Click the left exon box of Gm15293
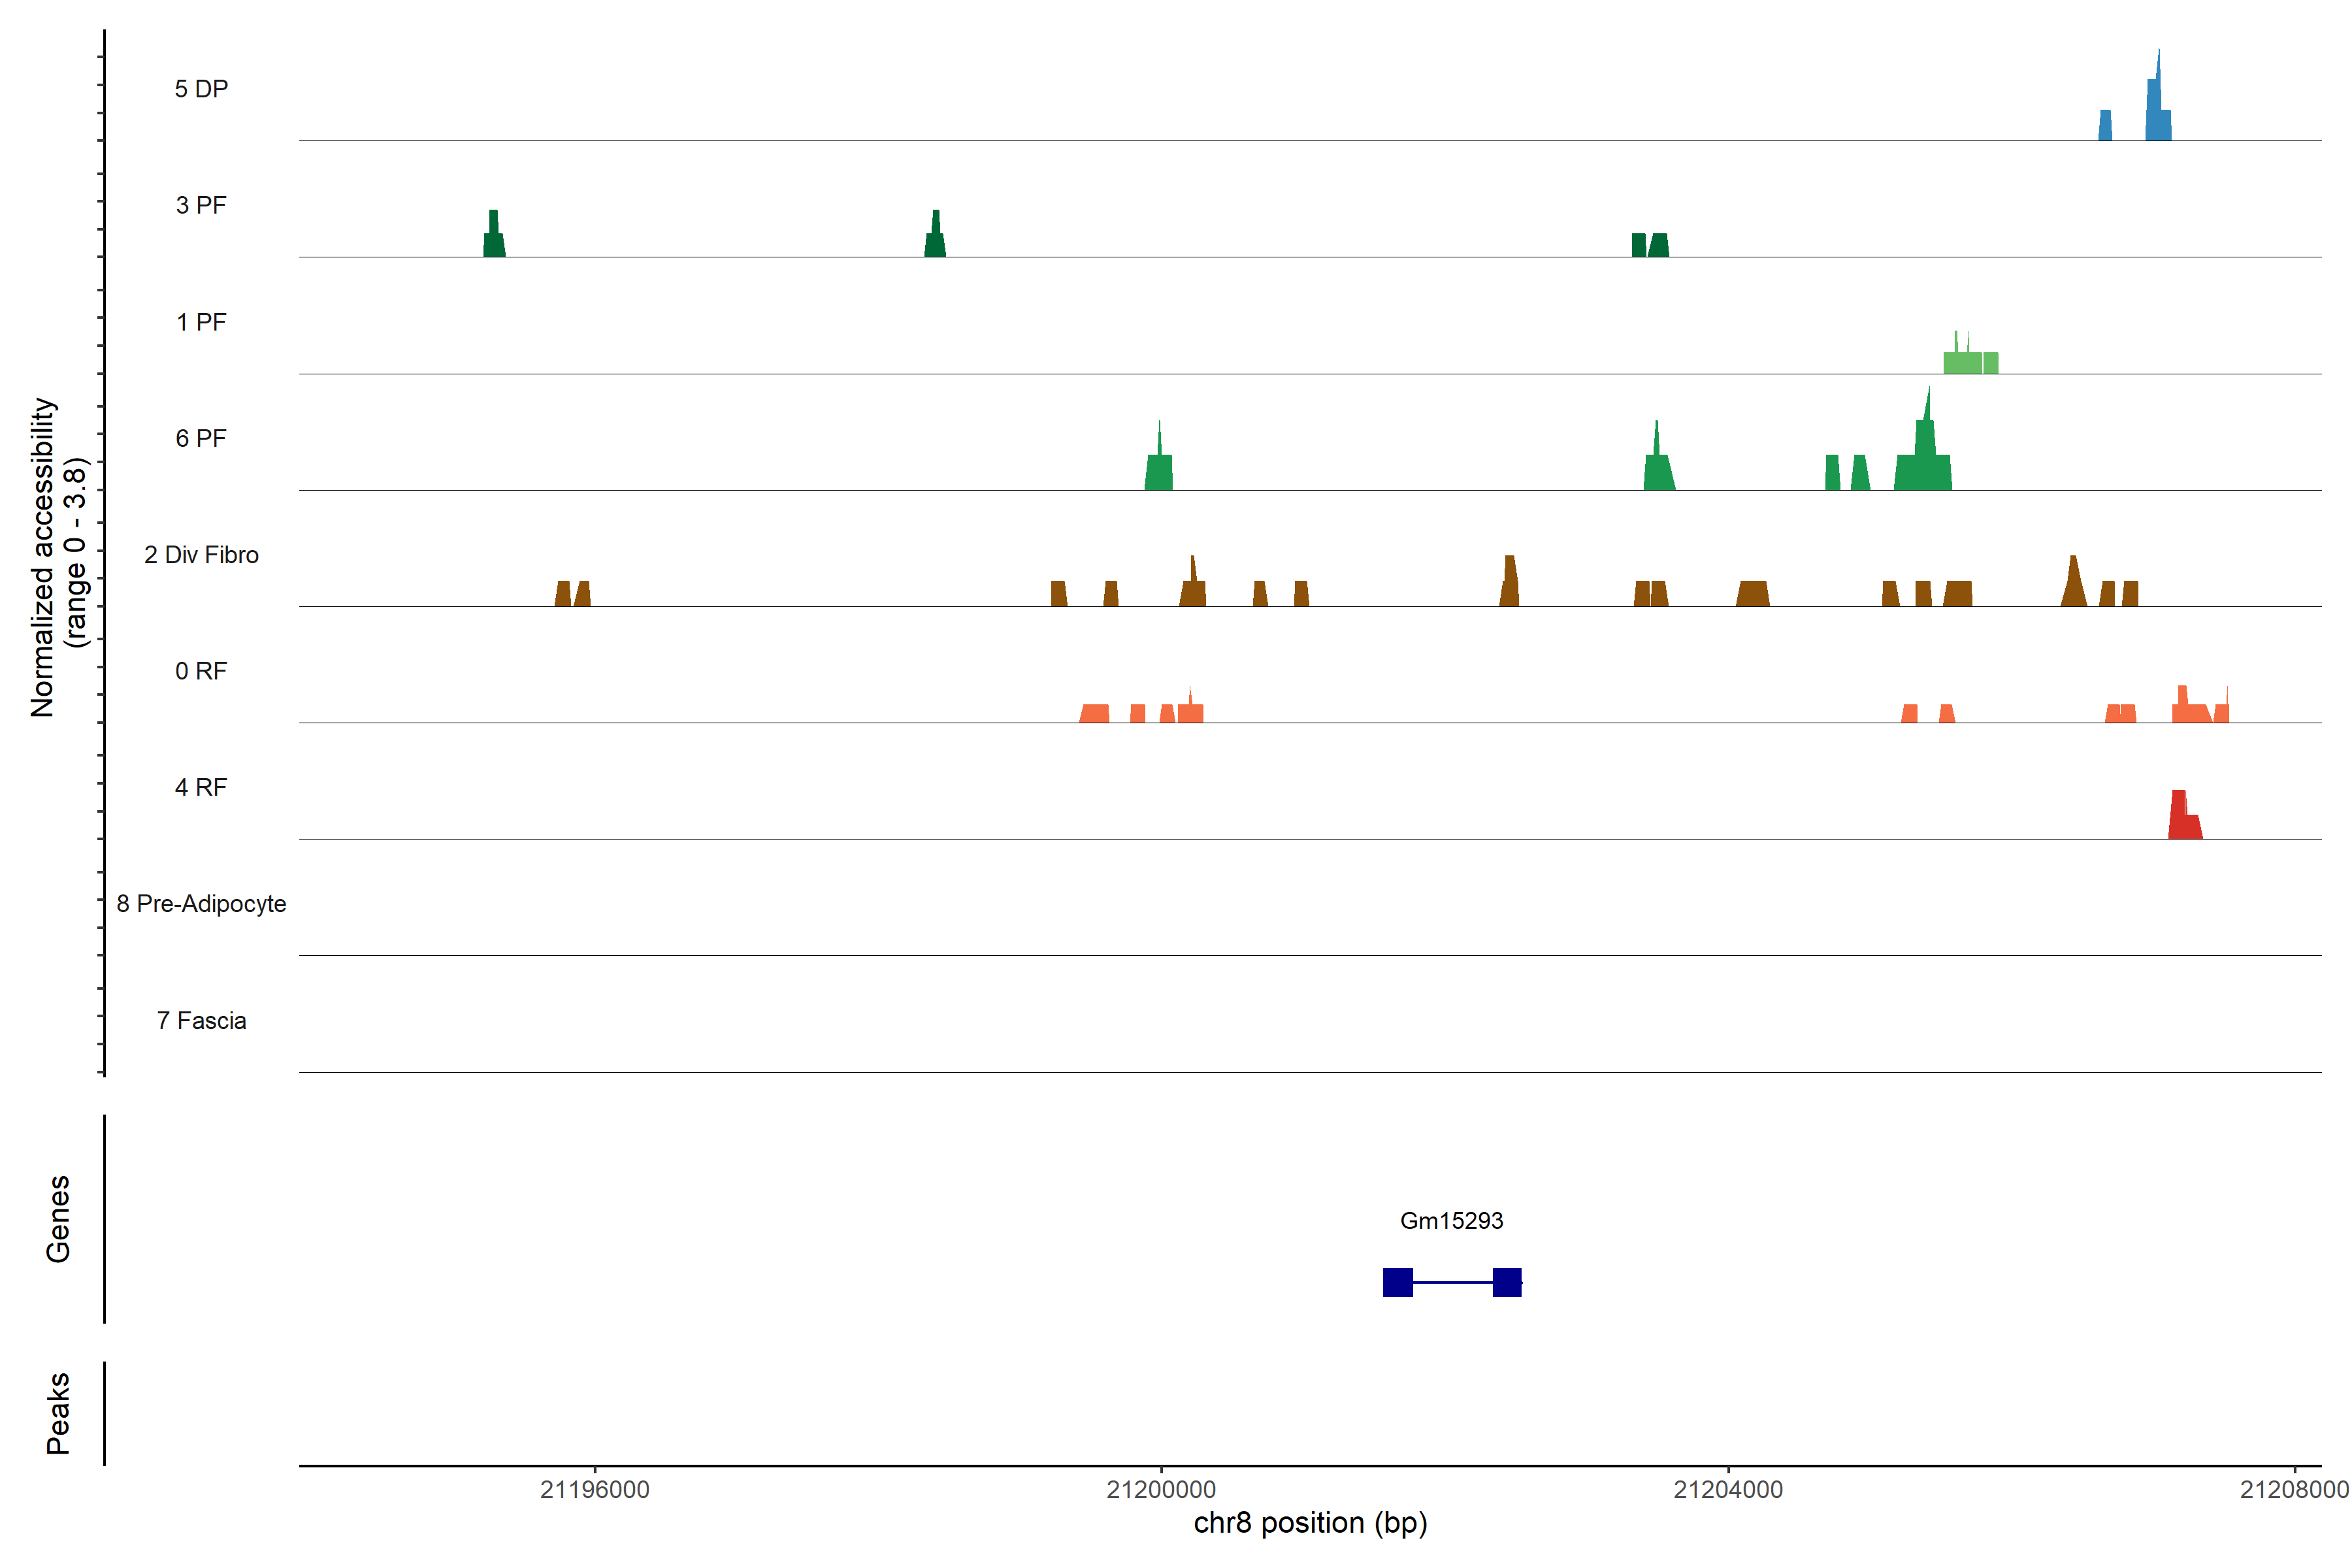 coord(1397,1282)
